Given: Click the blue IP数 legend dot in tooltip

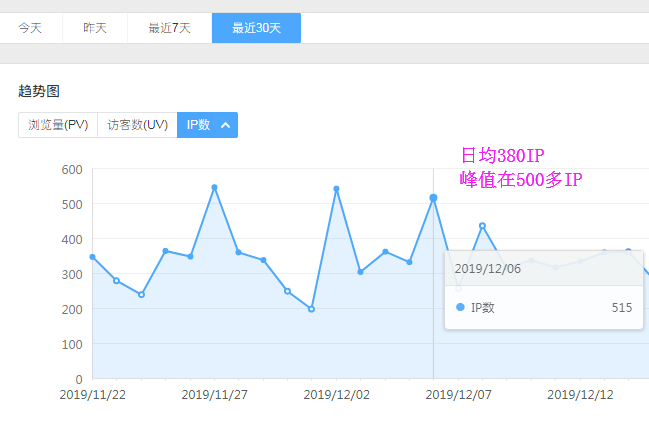Looking at the screenshot, I should click(x=460, y=308).
